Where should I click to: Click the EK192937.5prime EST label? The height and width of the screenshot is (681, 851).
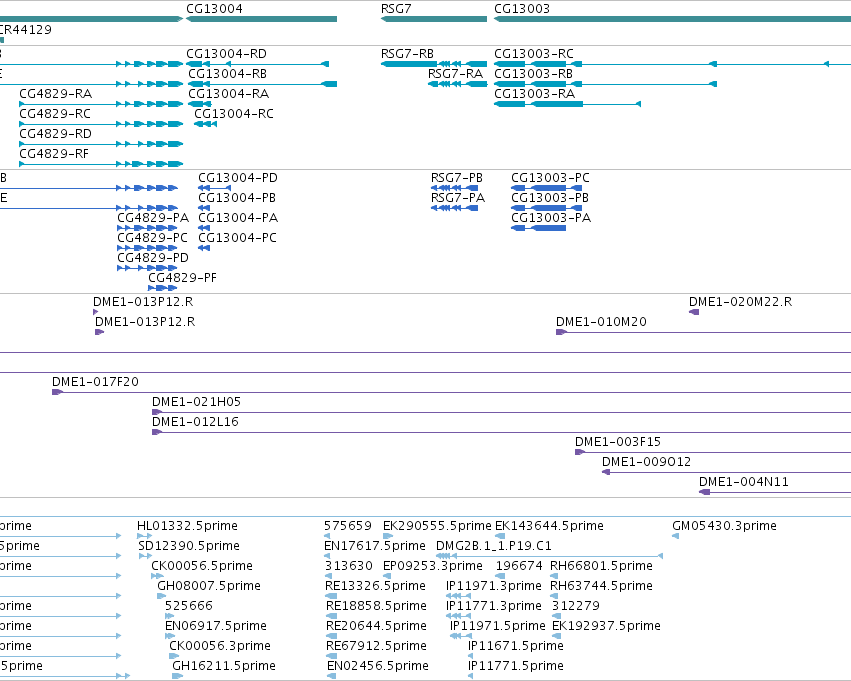606,627
